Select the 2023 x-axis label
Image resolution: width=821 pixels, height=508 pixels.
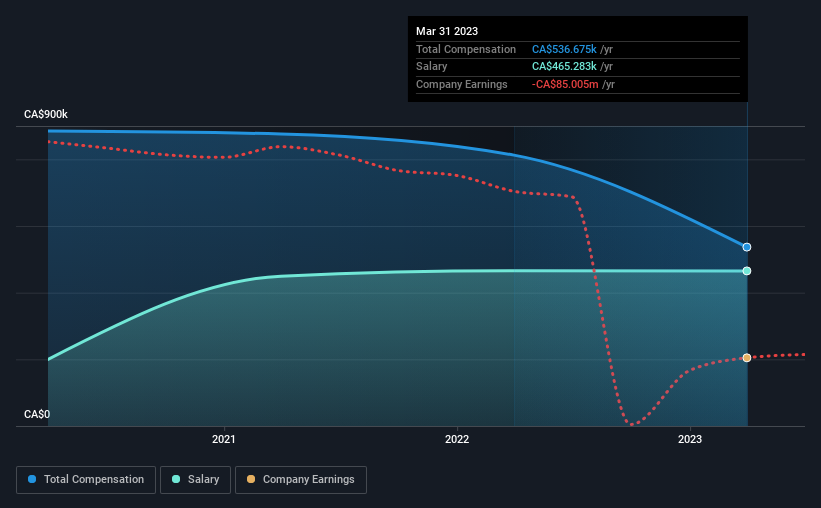click(690, 439)
